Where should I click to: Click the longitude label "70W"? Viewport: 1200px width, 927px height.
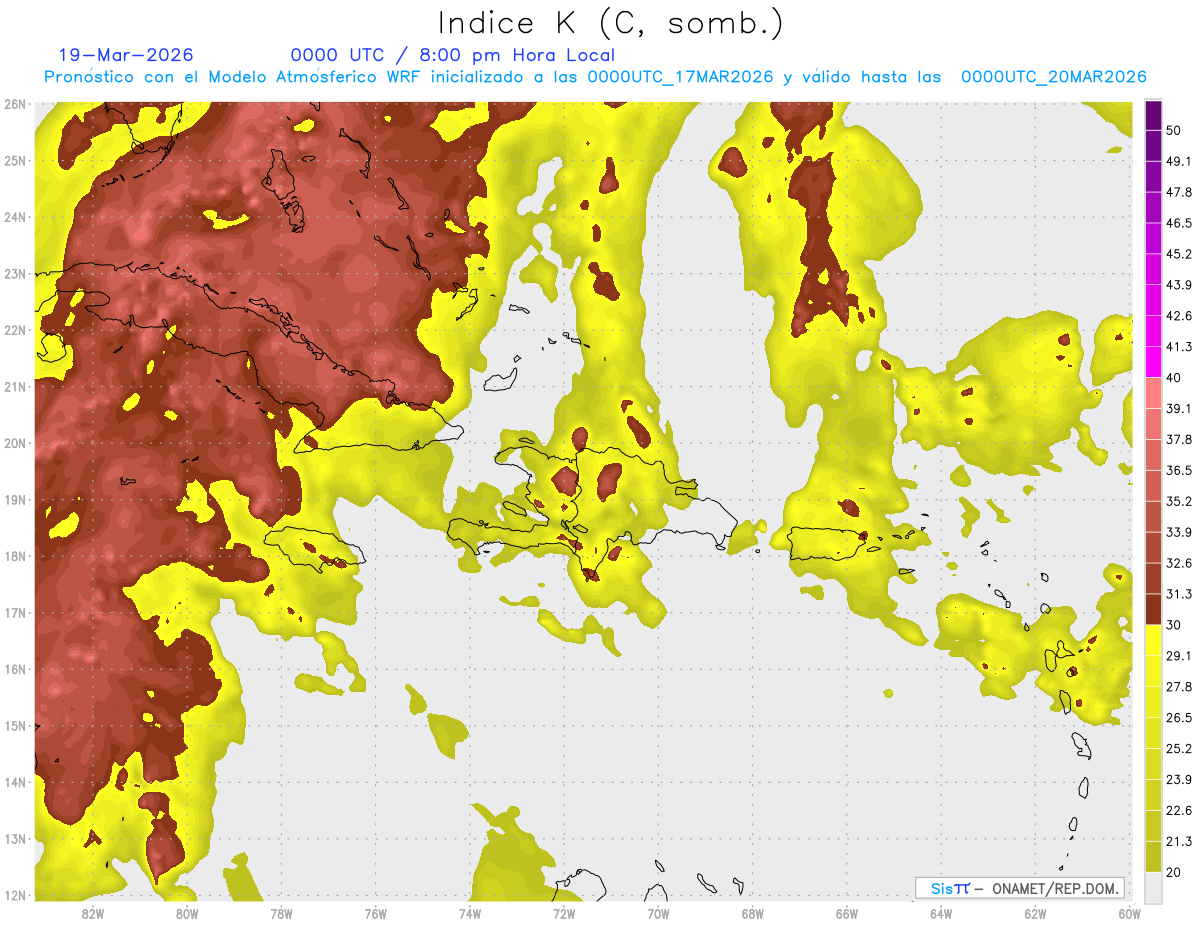pos(658,913)
